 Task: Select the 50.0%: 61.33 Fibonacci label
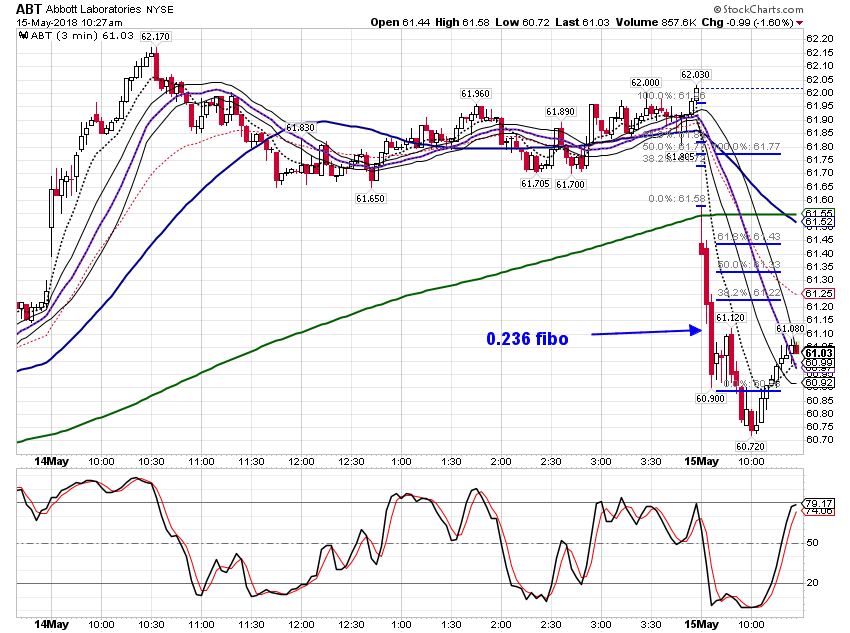click(749, 265)
